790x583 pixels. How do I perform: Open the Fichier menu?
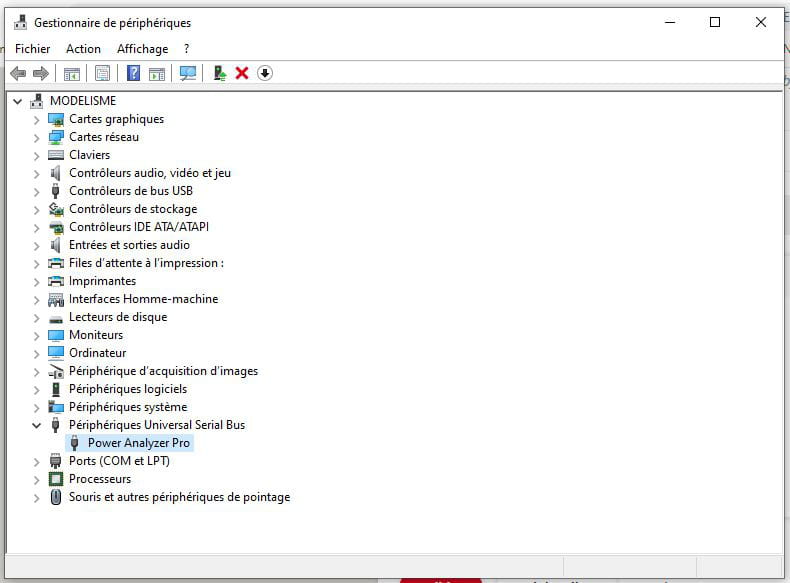click(32, 49)
